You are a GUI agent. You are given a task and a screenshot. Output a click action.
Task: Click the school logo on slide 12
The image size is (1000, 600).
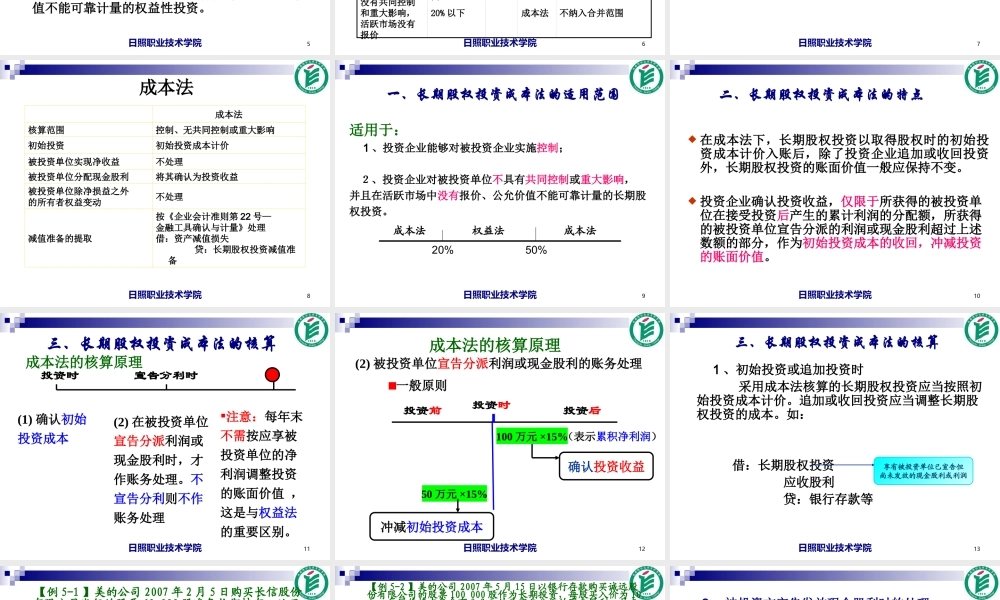pos(646,330)
